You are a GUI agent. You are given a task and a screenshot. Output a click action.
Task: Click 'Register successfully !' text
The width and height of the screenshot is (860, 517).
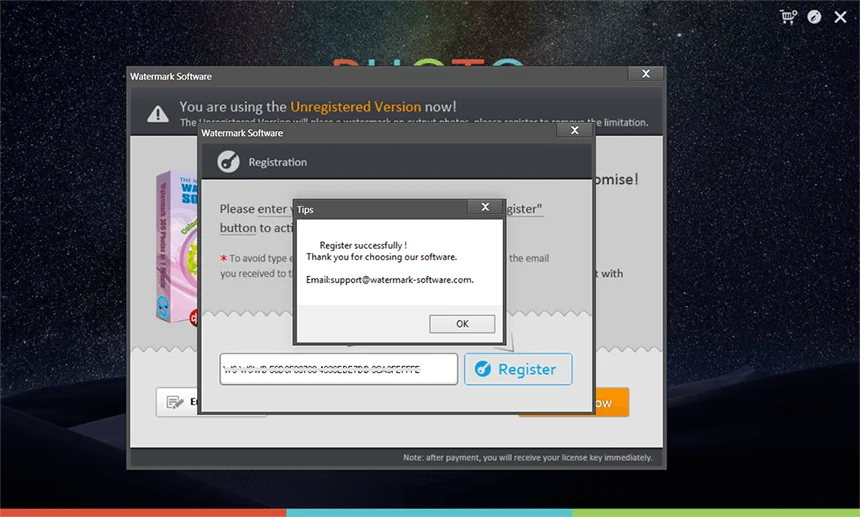pyautogui.click(x=363, y=245)
